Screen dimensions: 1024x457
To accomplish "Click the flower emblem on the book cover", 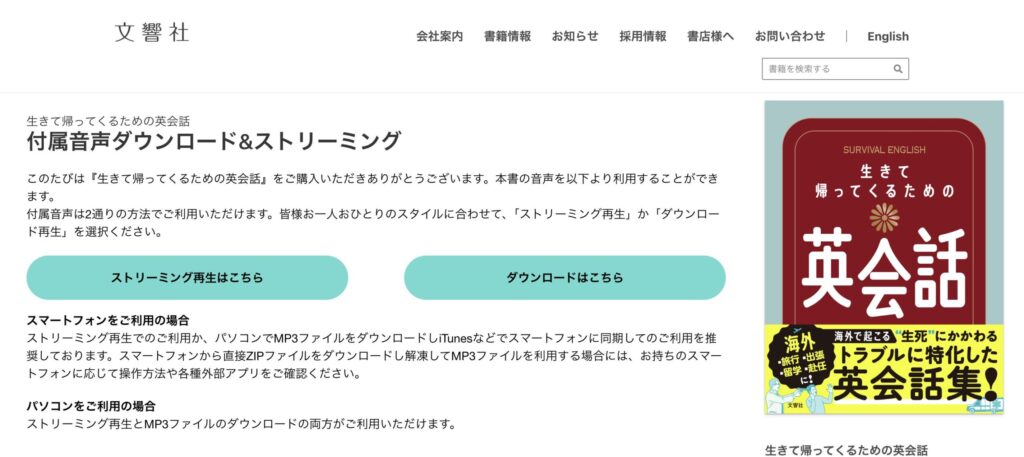I will click(884, 217).
